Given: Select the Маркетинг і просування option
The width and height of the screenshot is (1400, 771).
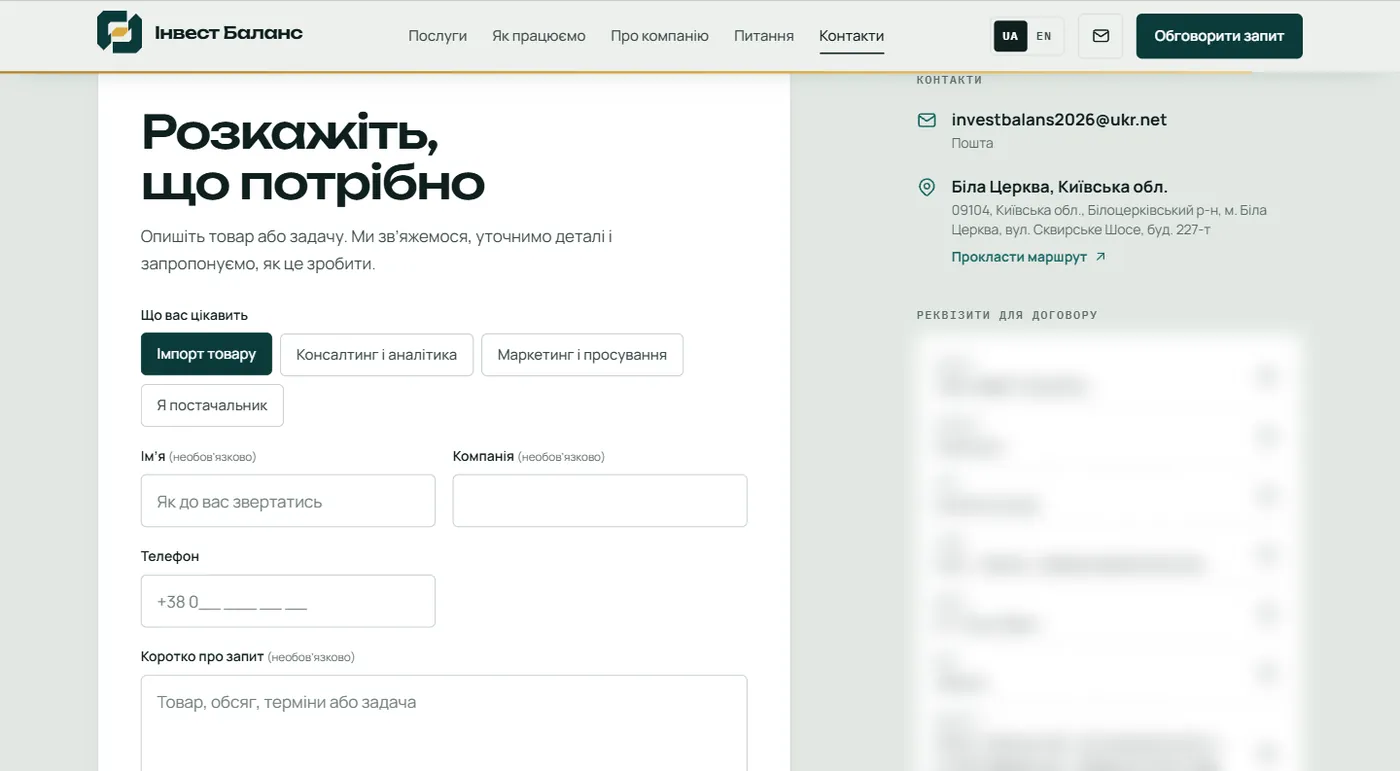Looking at the screenshot, I should pyautogui.click(x=582, y=355).
